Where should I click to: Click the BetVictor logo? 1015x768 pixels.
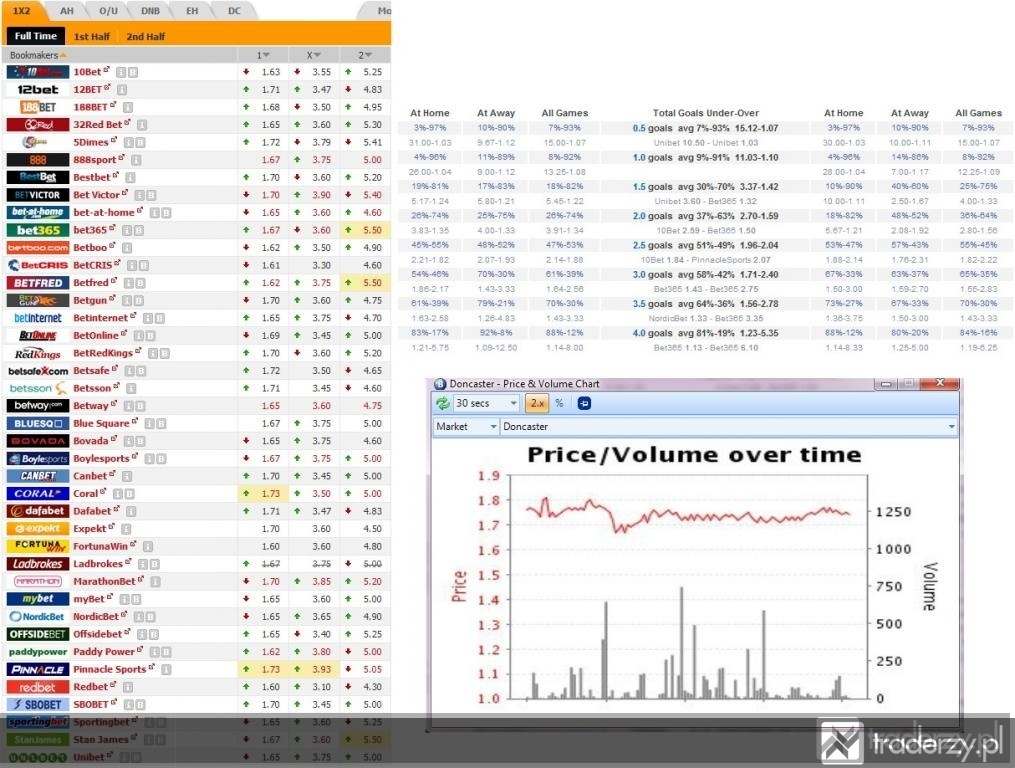click(38, 195)
